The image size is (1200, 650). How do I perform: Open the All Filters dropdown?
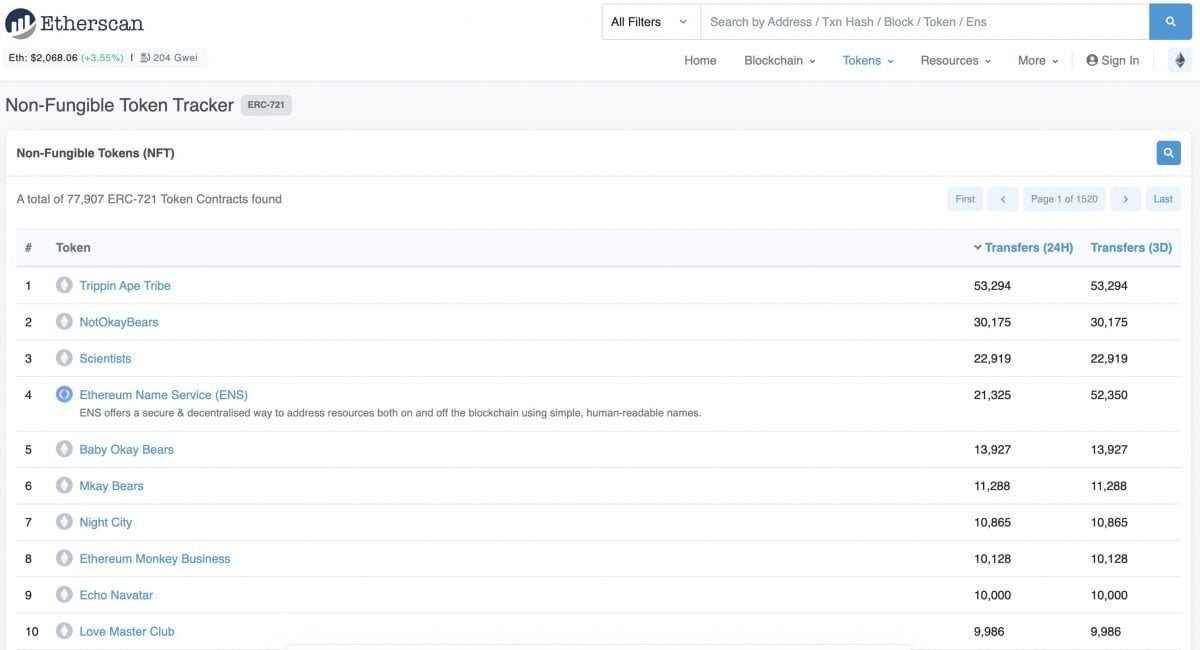(x=650, y=21)
